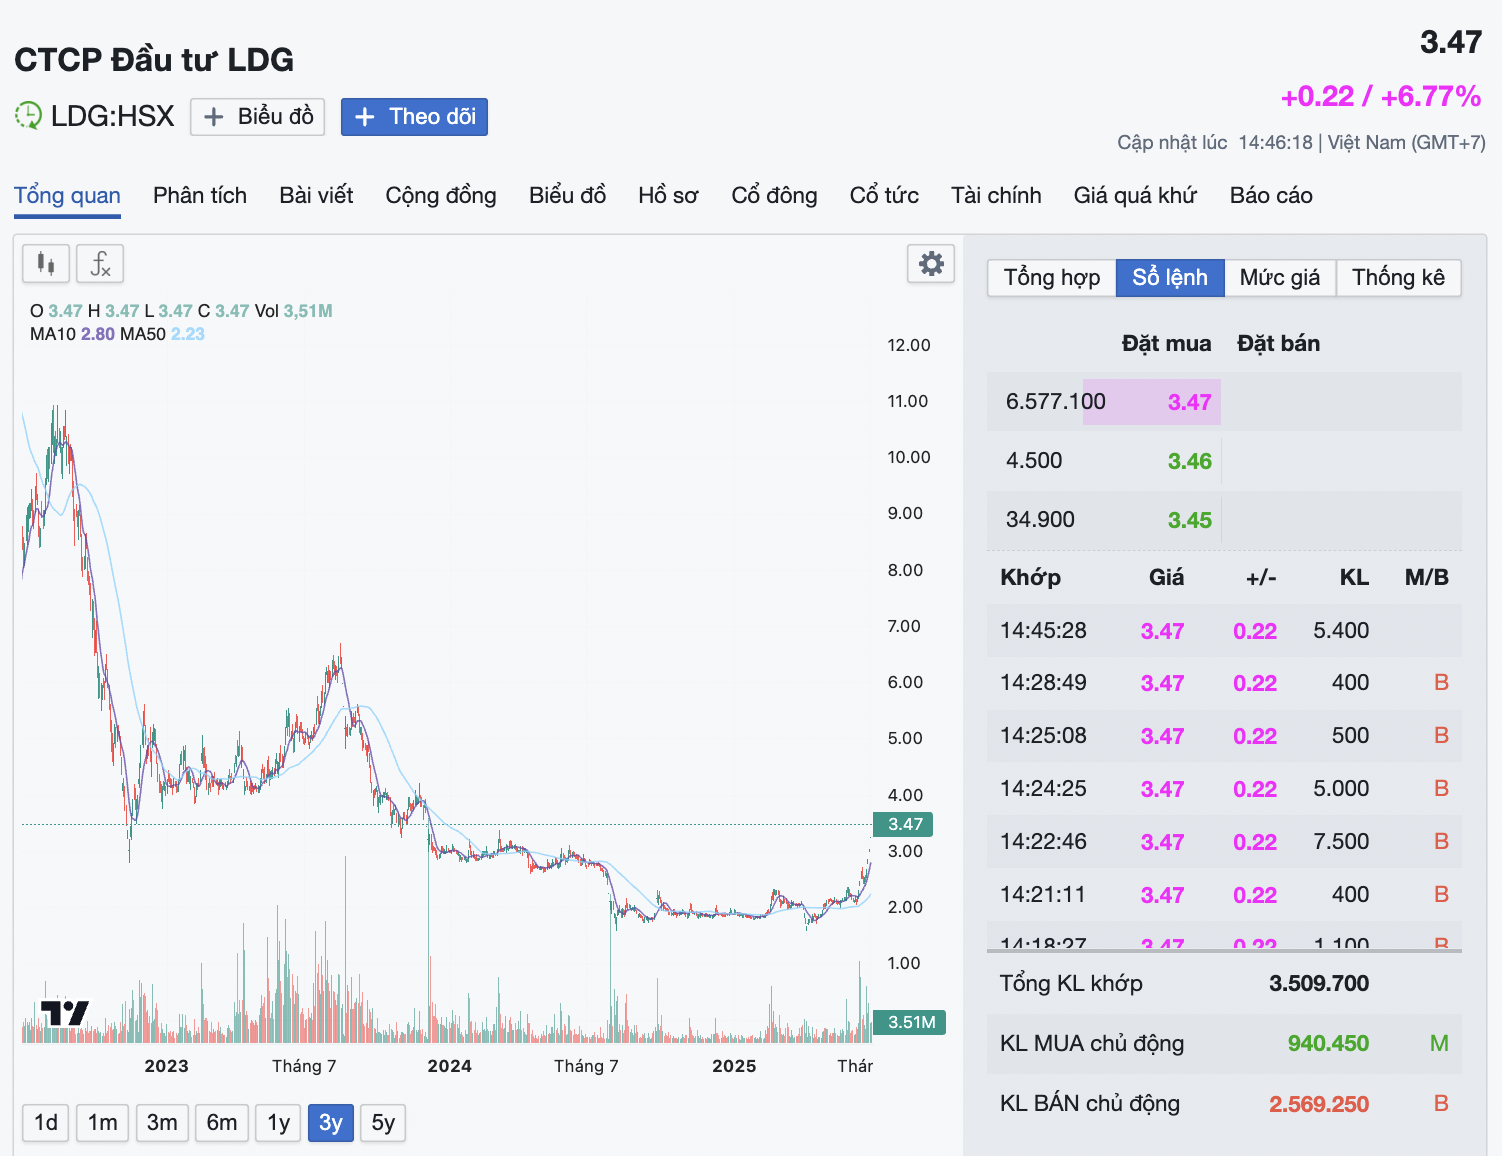
Task: Select the Thống kê panel tab
Action: (x=1398, y=278)
